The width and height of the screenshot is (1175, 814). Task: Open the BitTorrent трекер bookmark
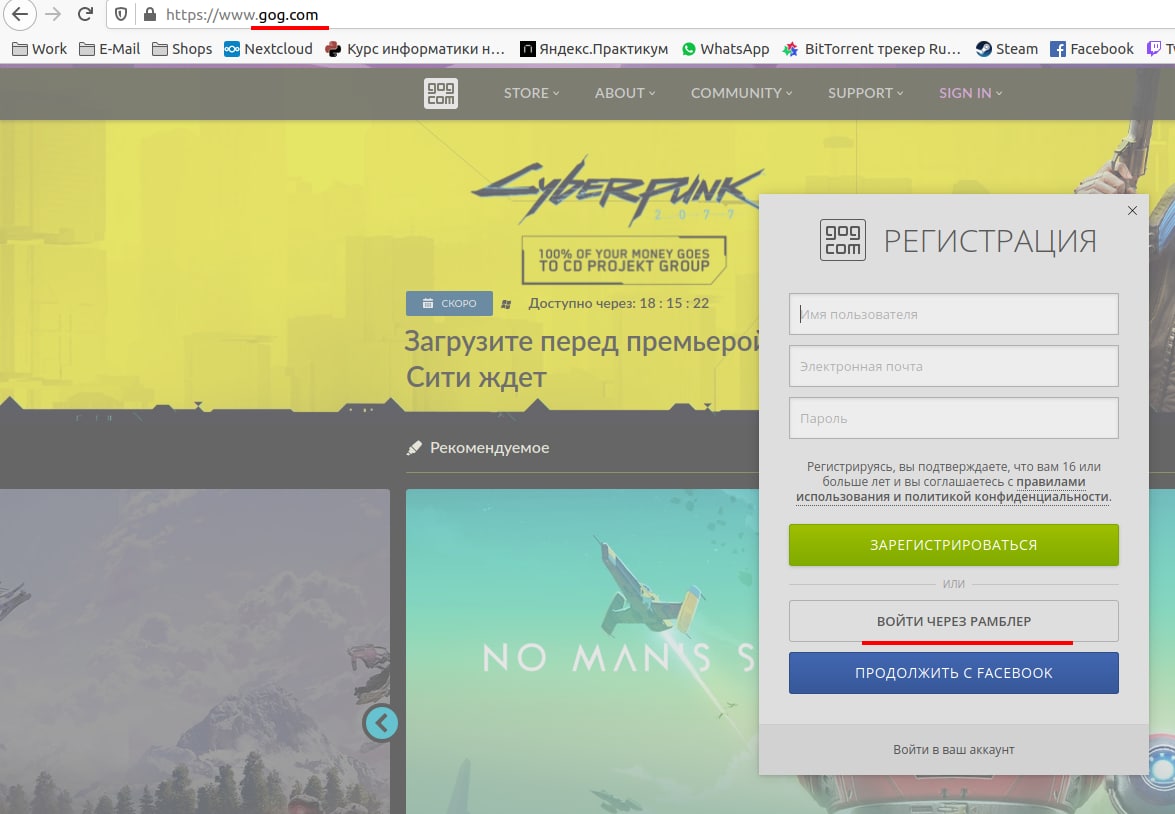click(x=872, y=49)
